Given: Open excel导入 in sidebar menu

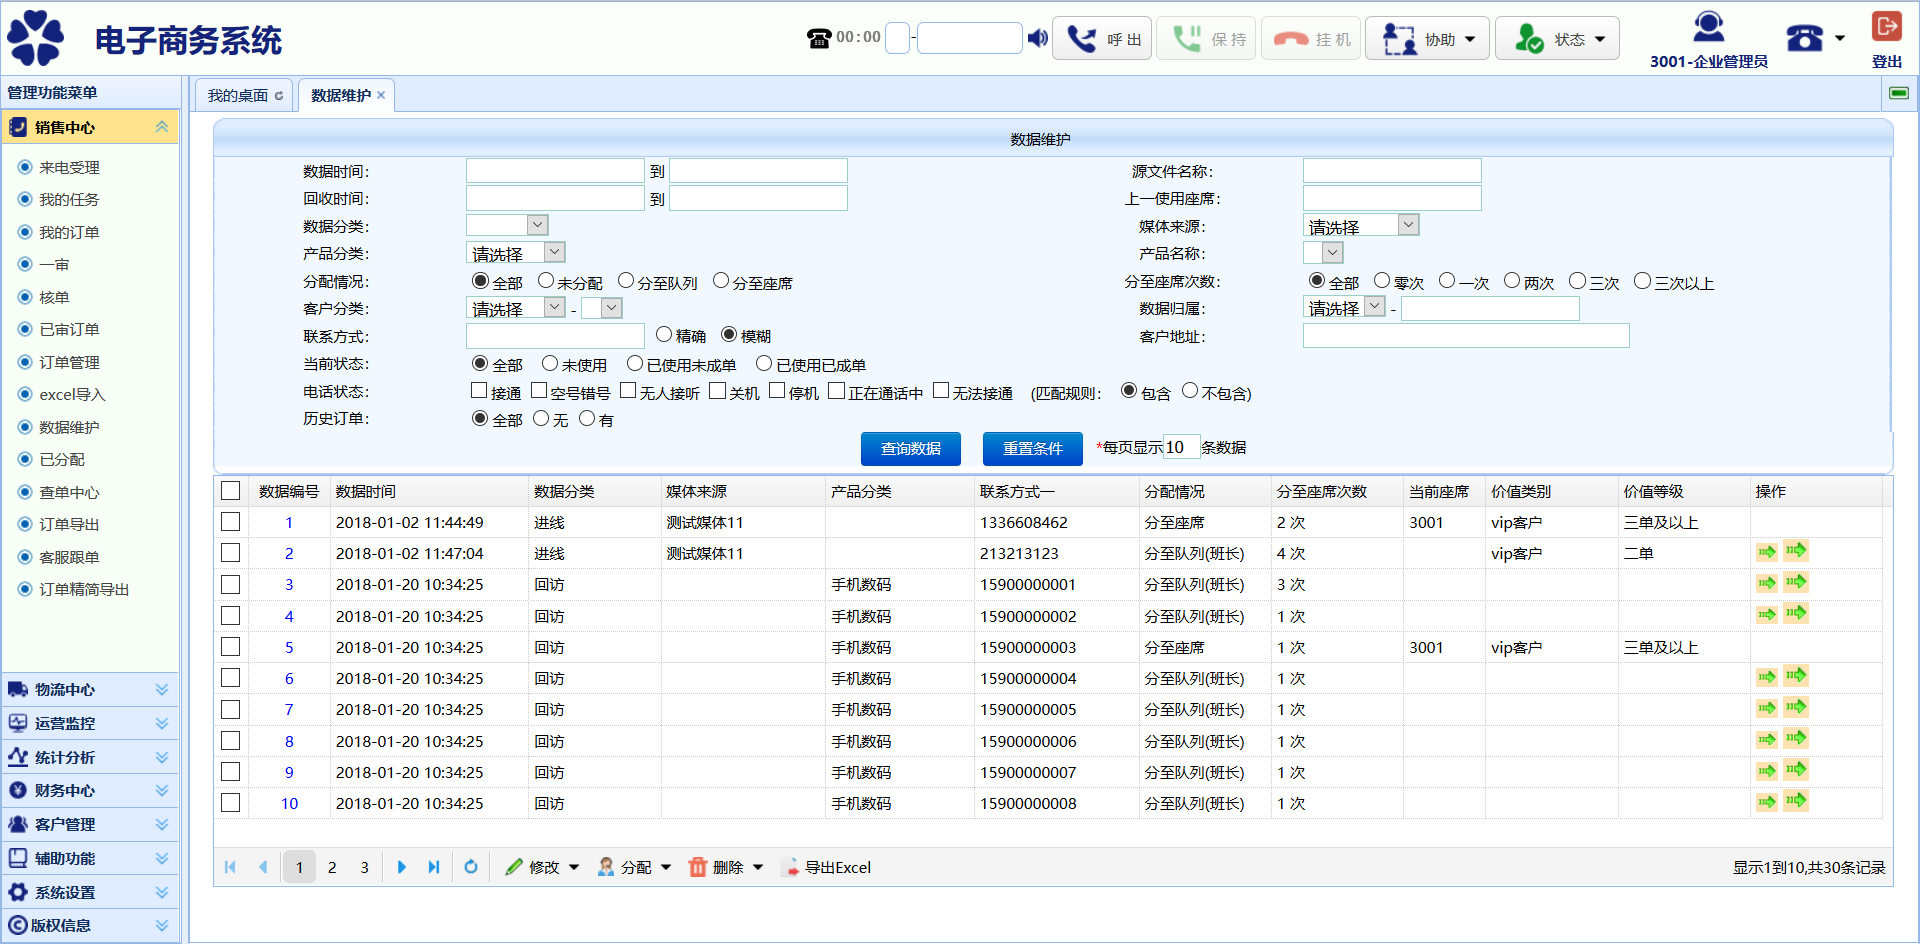Looking at the screenshot, I should click(x=72, y=394).
